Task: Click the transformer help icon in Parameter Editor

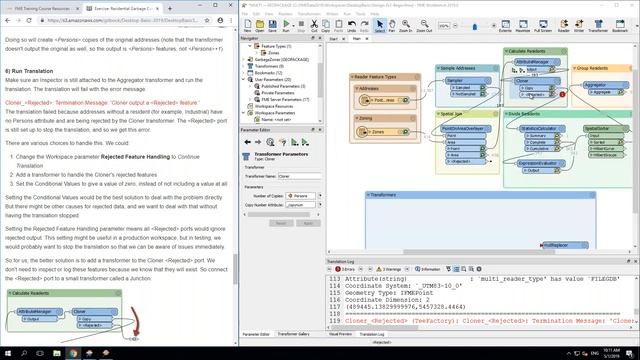Action: (282, 142)
